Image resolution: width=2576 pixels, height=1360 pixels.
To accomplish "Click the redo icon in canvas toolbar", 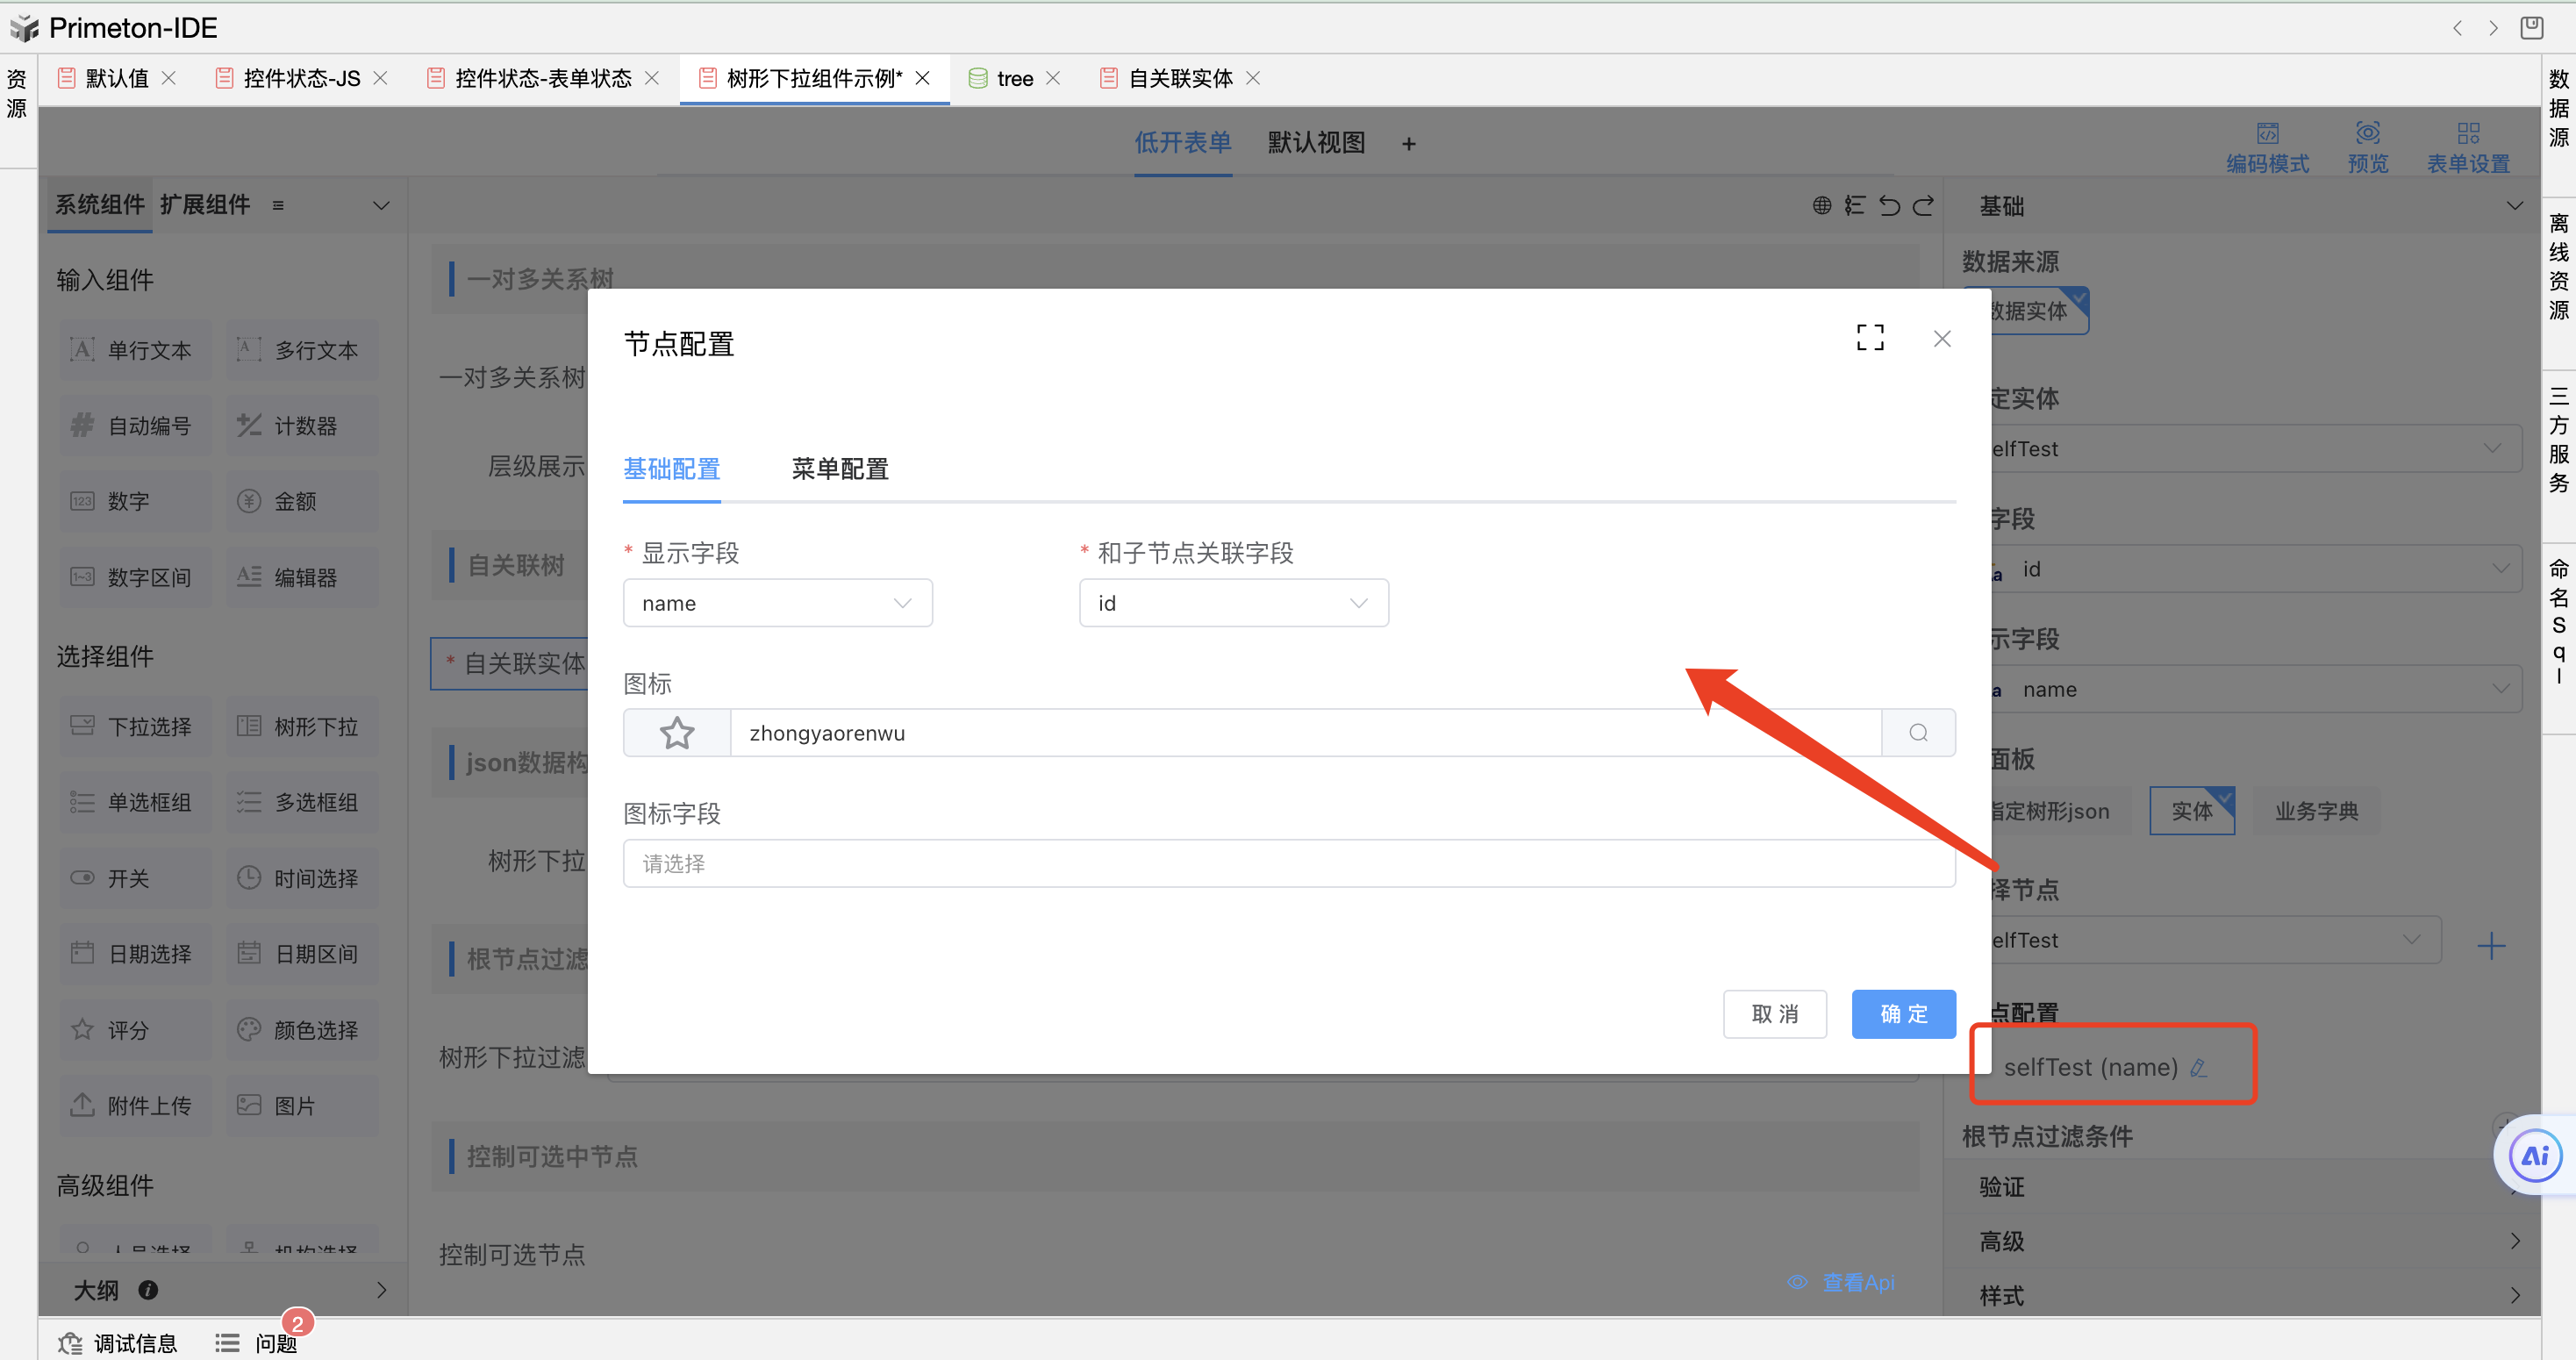I will point(1923,206).
